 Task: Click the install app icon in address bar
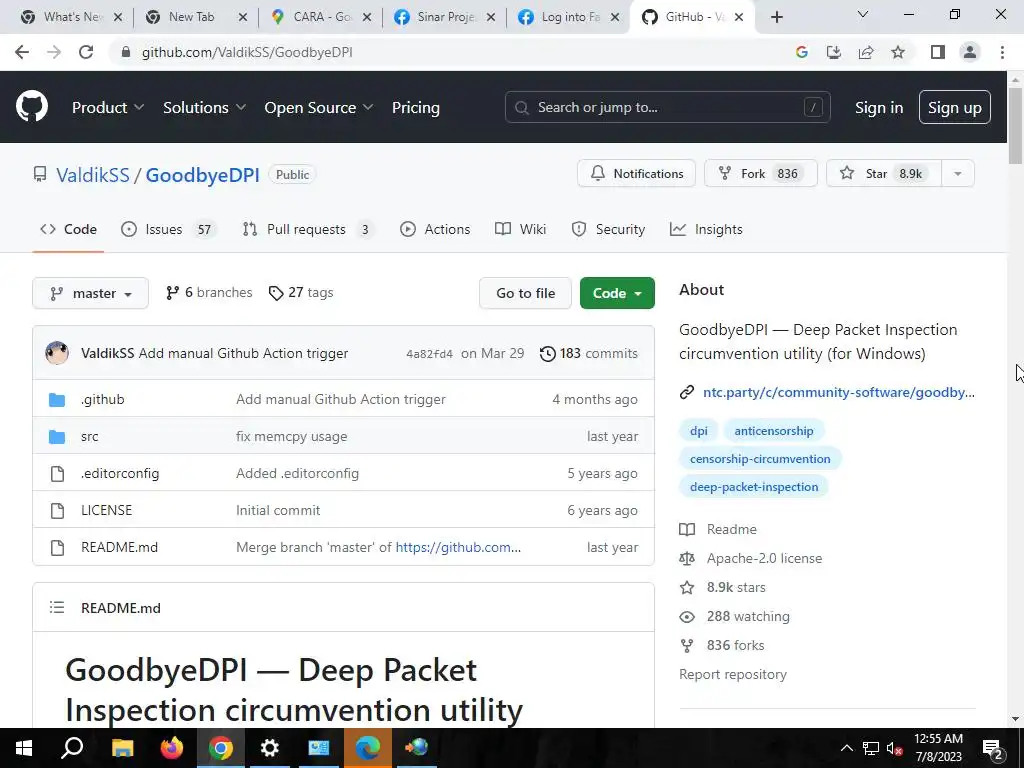(834, 52)
